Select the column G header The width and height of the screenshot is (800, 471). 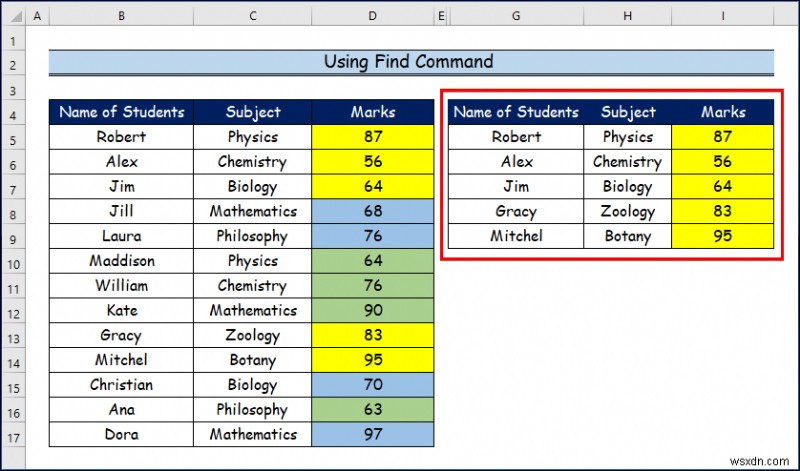[515, 18]
